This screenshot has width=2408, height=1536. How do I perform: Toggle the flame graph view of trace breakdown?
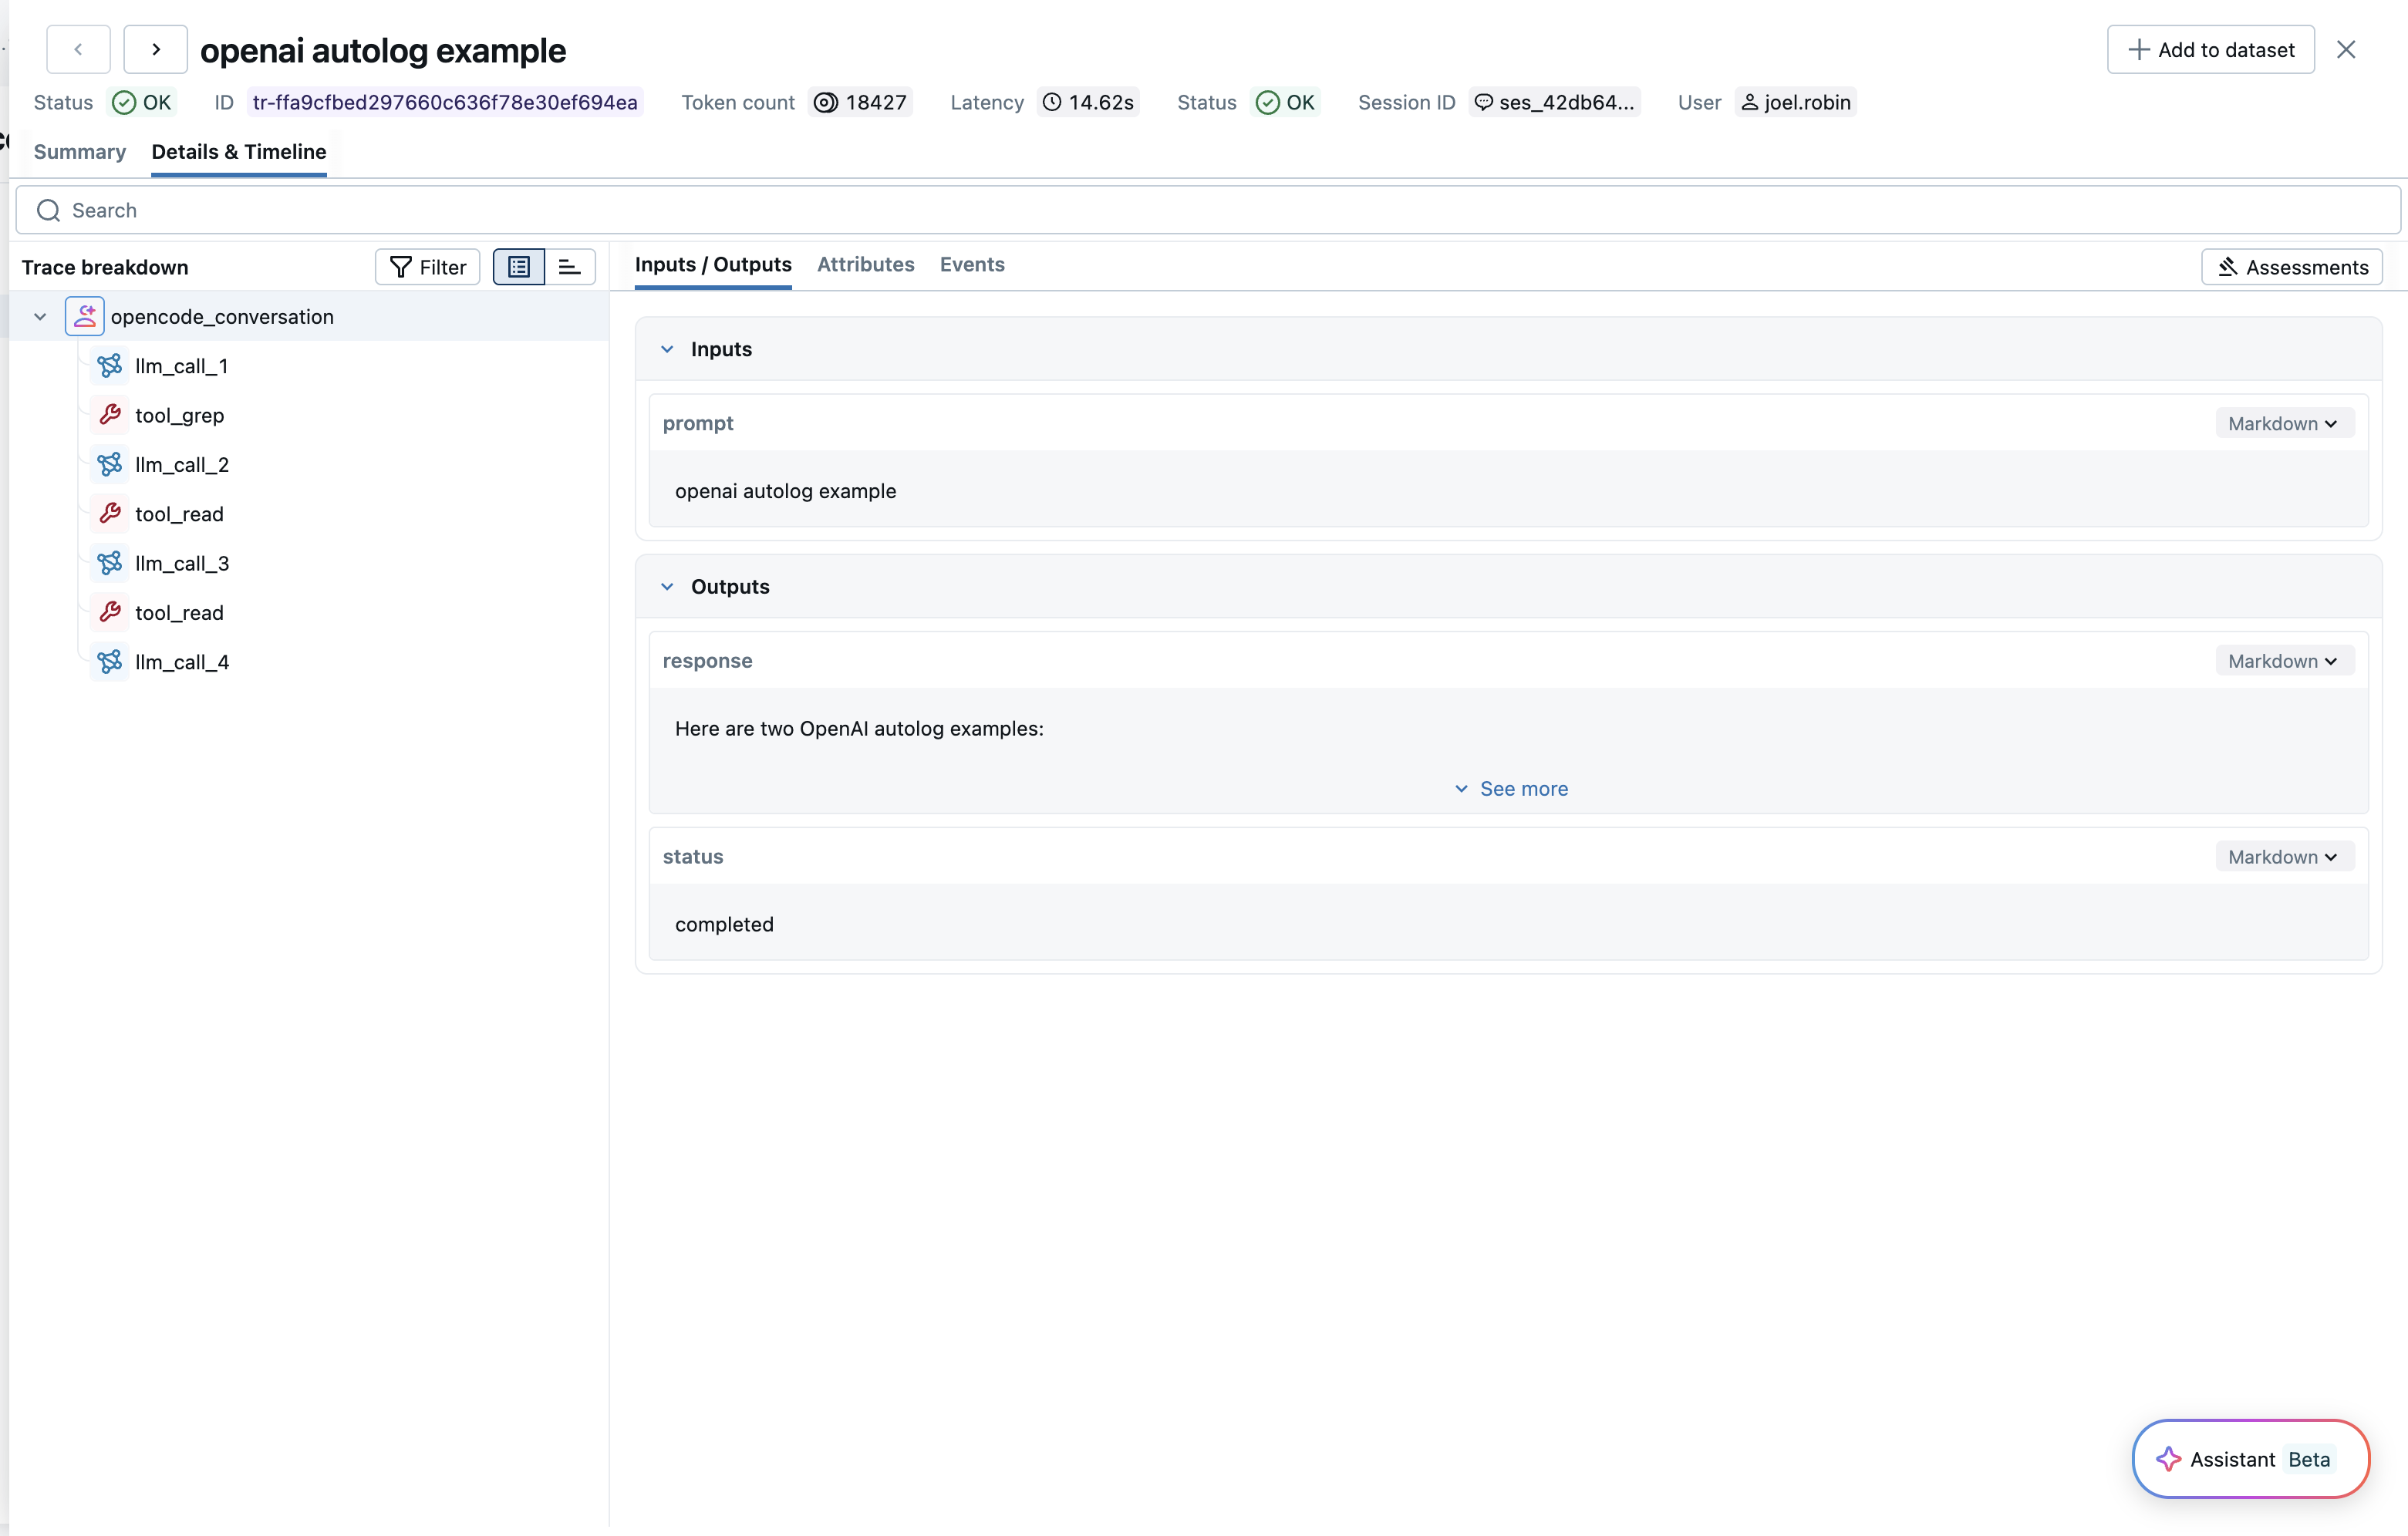tap(569, 266)
